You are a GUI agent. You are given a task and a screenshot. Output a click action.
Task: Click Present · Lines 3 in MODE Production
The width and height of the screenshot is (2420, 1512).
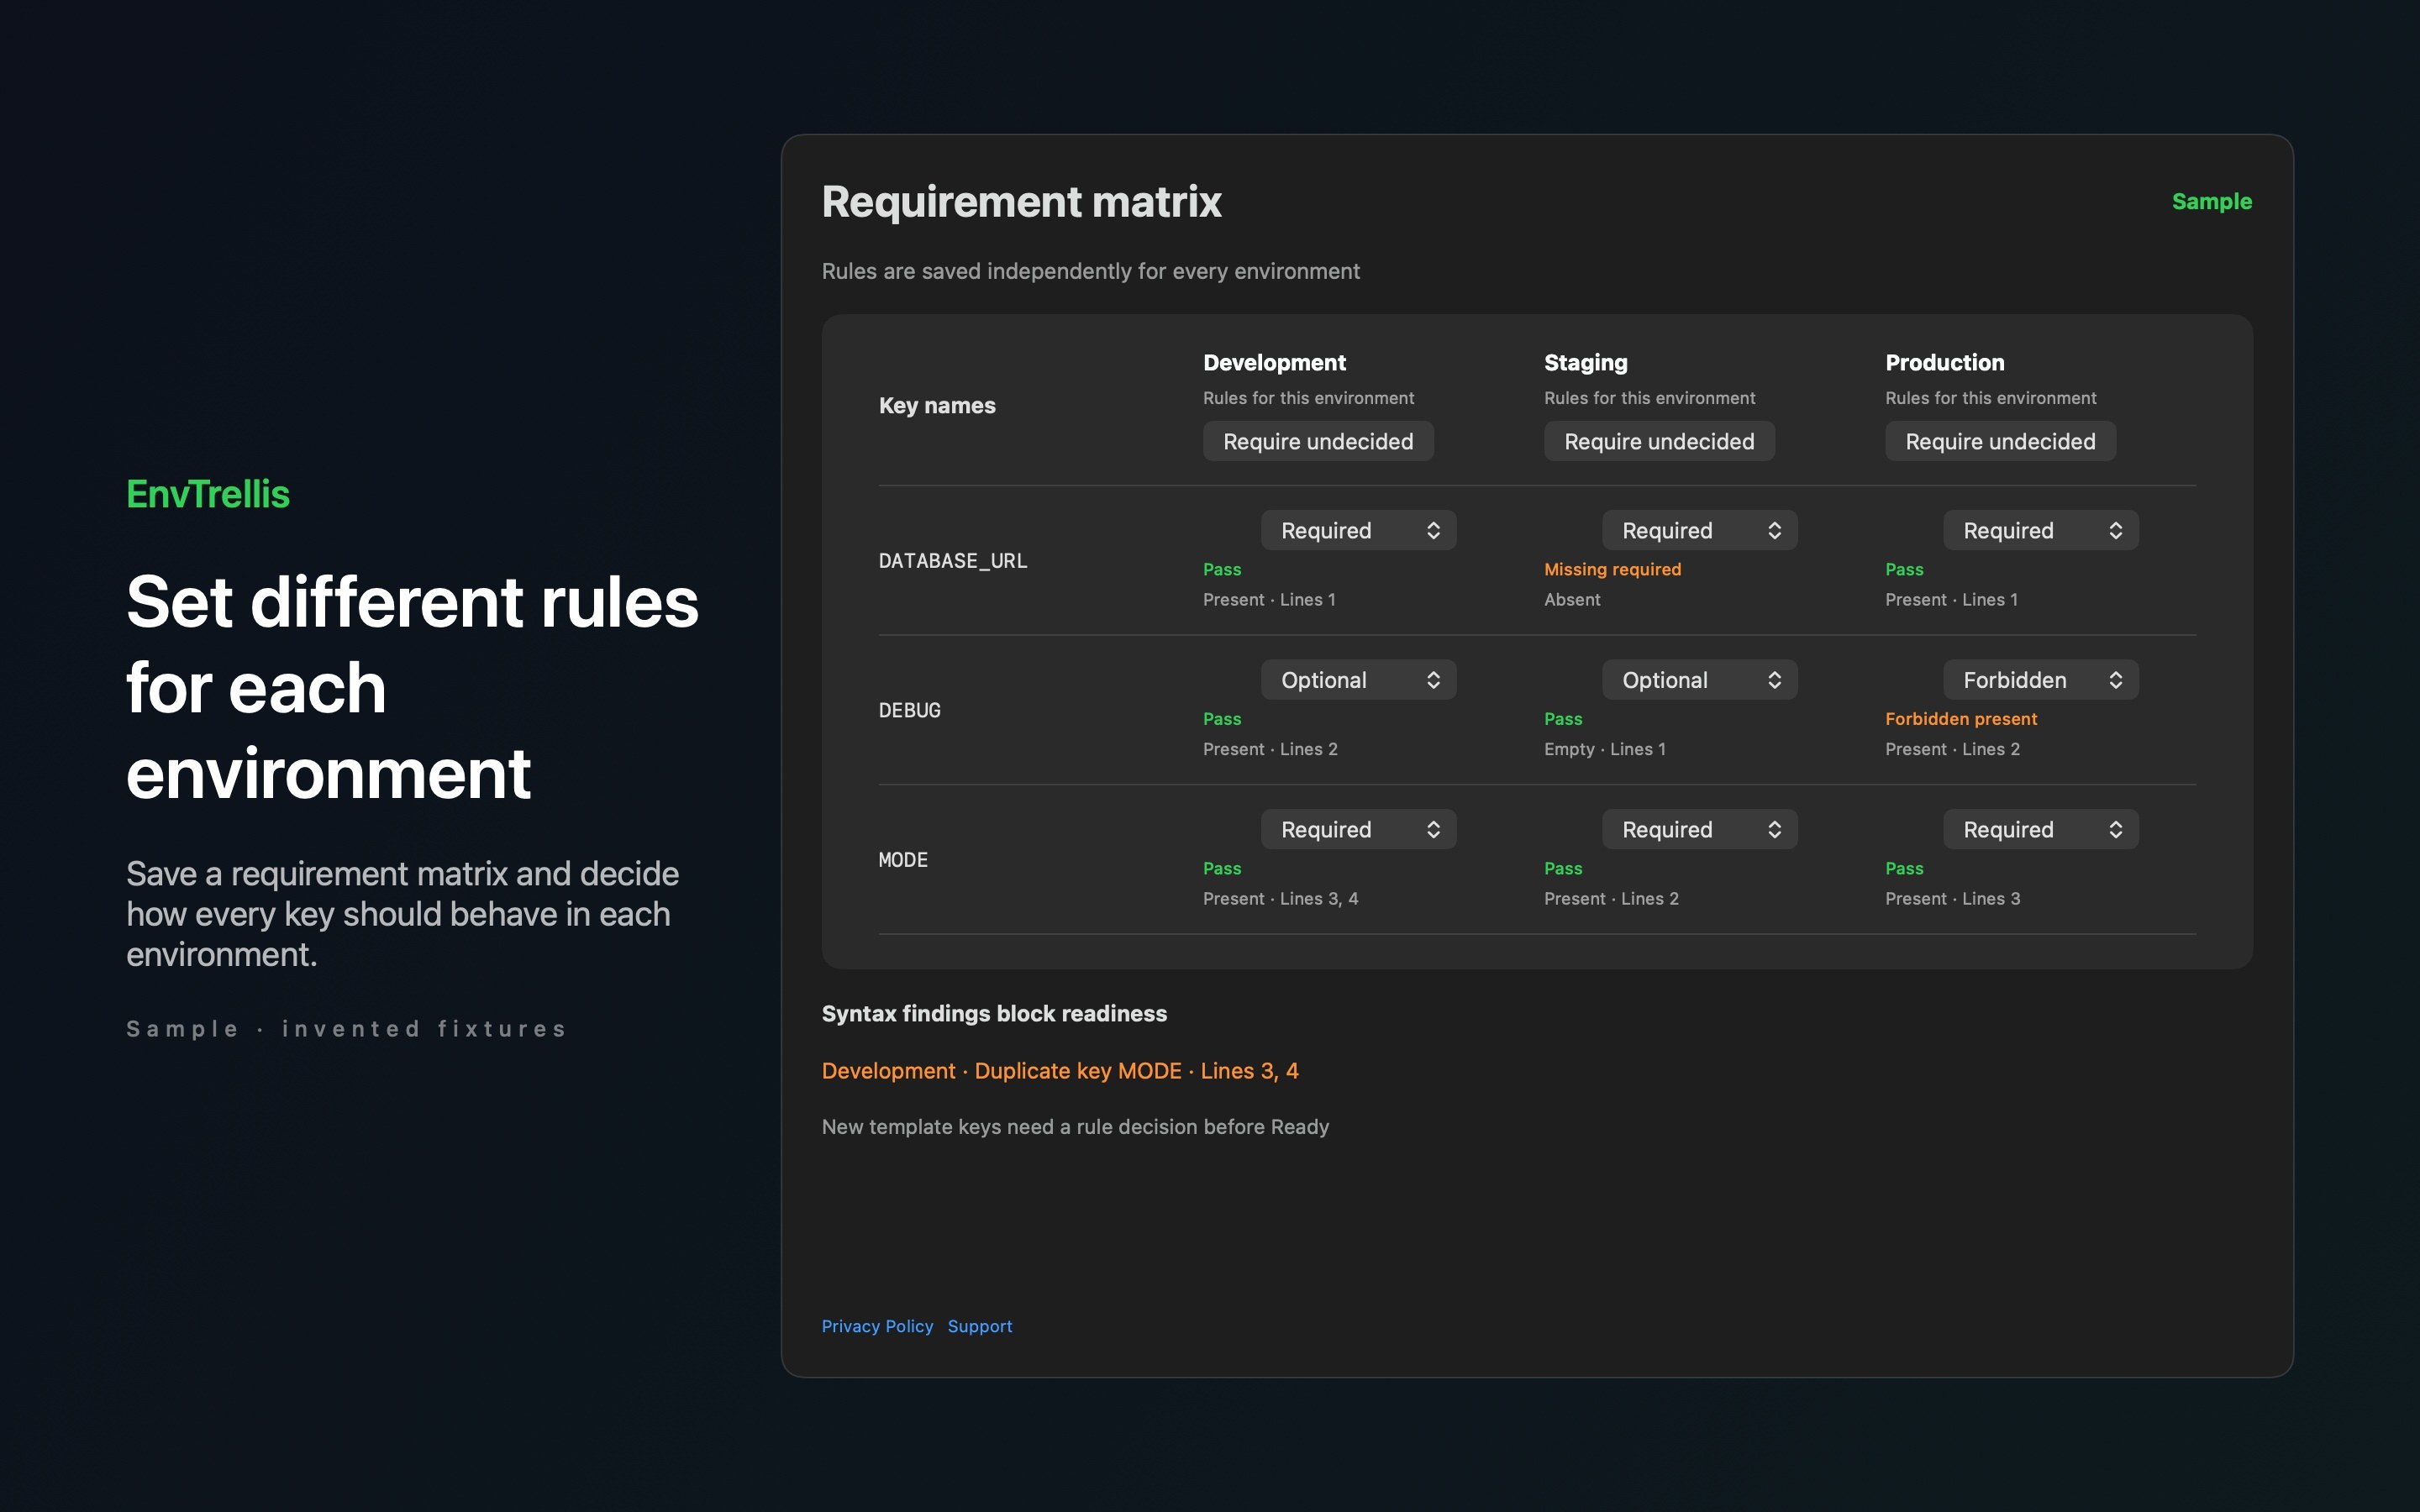(x=1952, y=899)
